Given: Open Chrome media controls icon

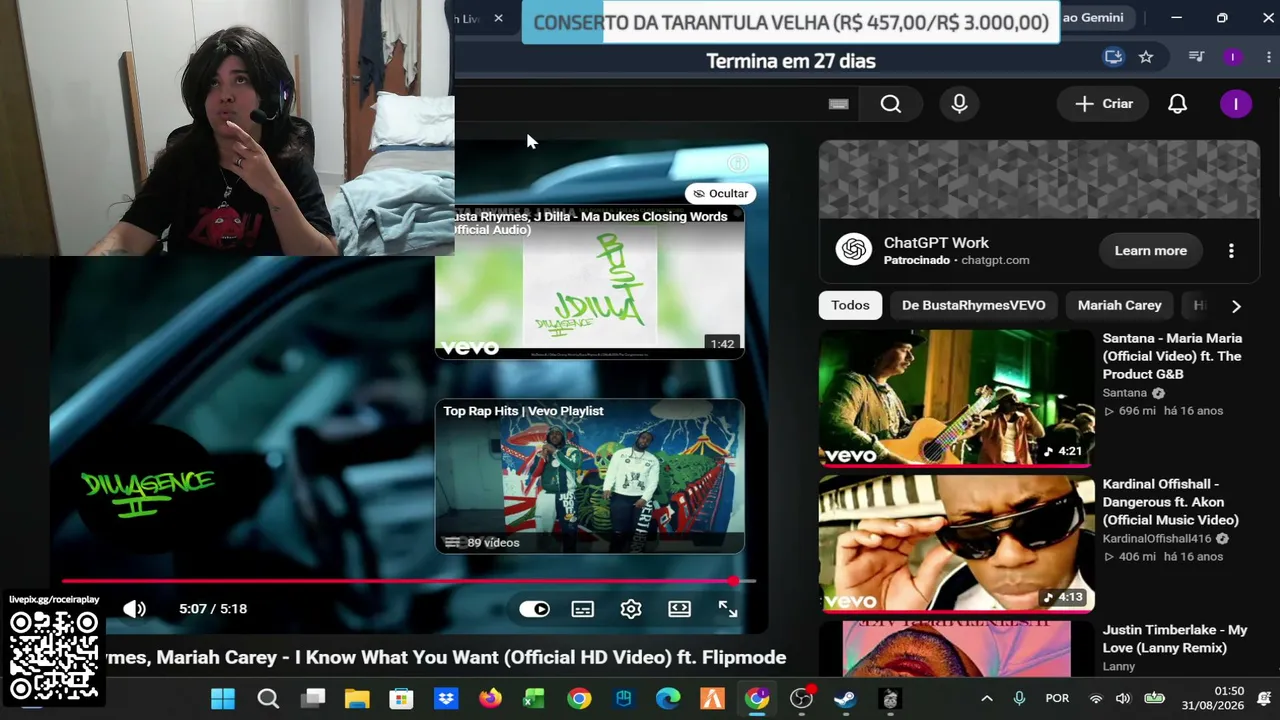Looking at the screenshot, I should [1196, 57].
